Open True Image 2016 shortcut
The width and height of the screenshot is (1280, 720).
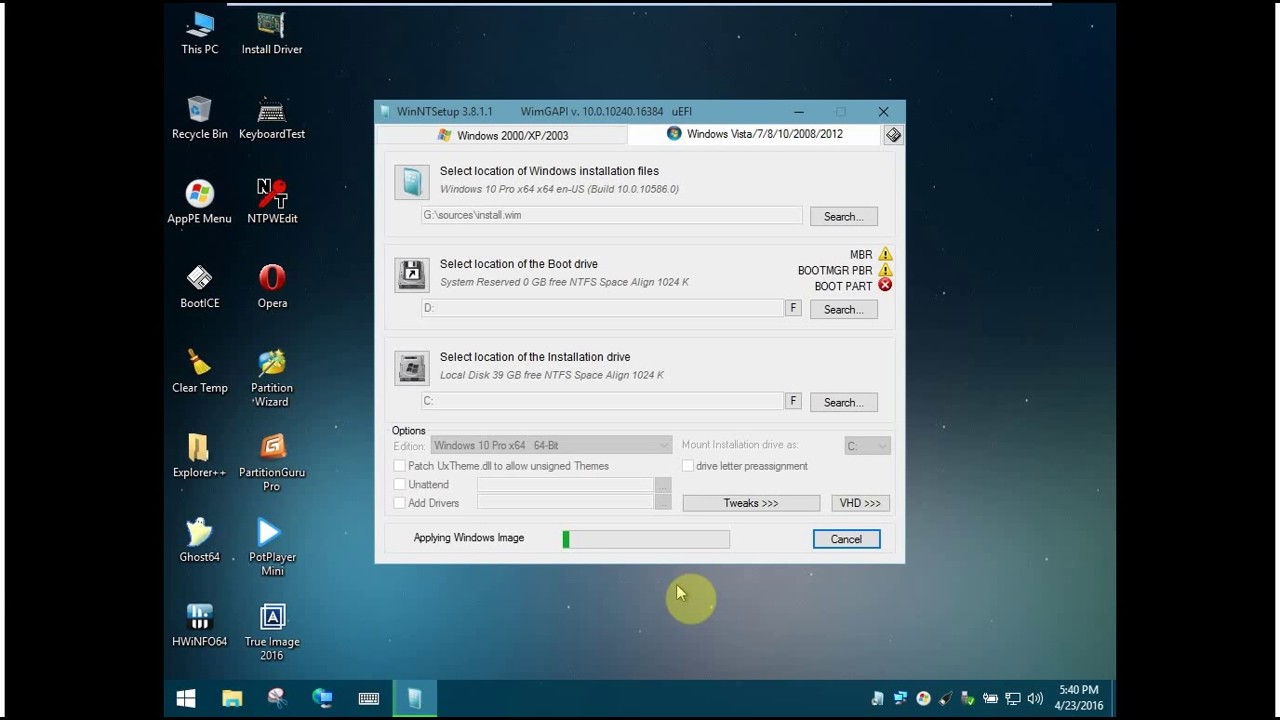[x=272, y=632]
